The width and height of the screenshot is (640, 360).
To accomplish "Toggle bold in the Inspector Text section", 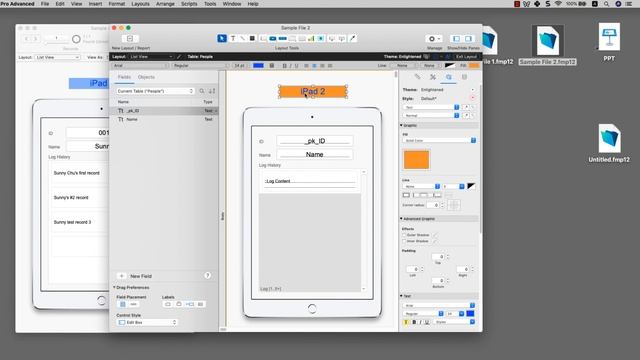I will tap(414, 322).
